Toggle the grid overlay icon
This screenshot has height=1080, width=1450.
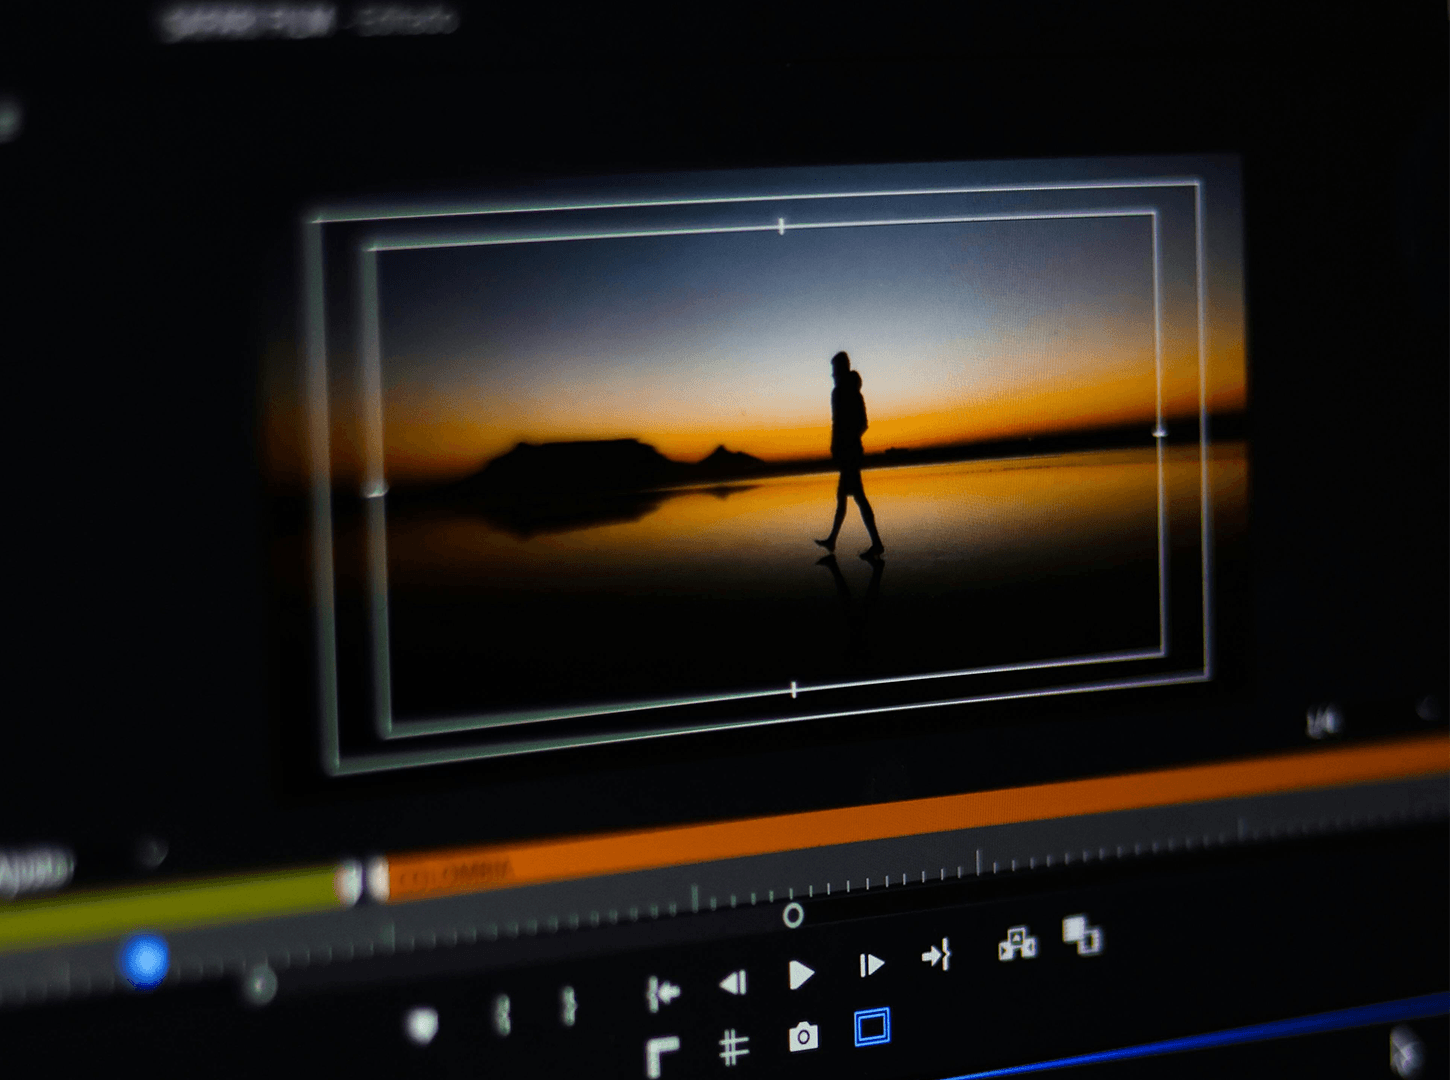click(x=737, y=1047)
